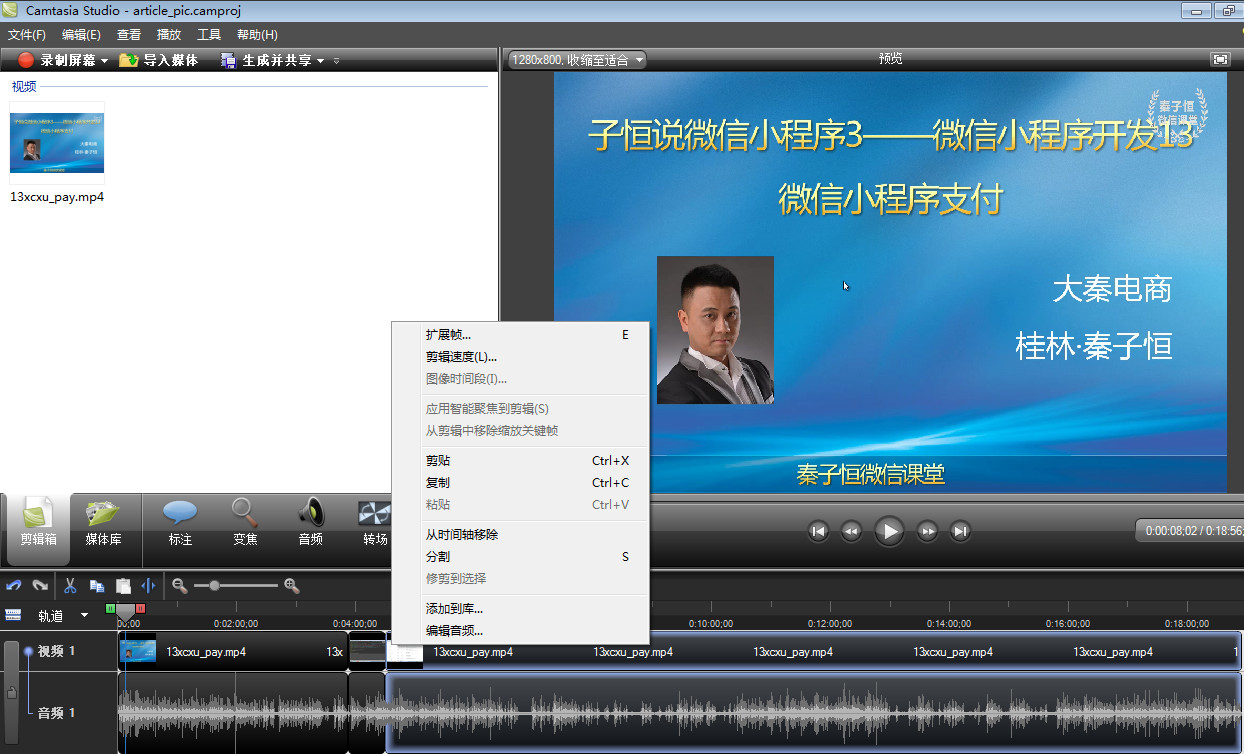Image resolution: width=1244 pixels, height=754 pixels.
Task: Open the 帮助(H) menu
Action: 257,35
